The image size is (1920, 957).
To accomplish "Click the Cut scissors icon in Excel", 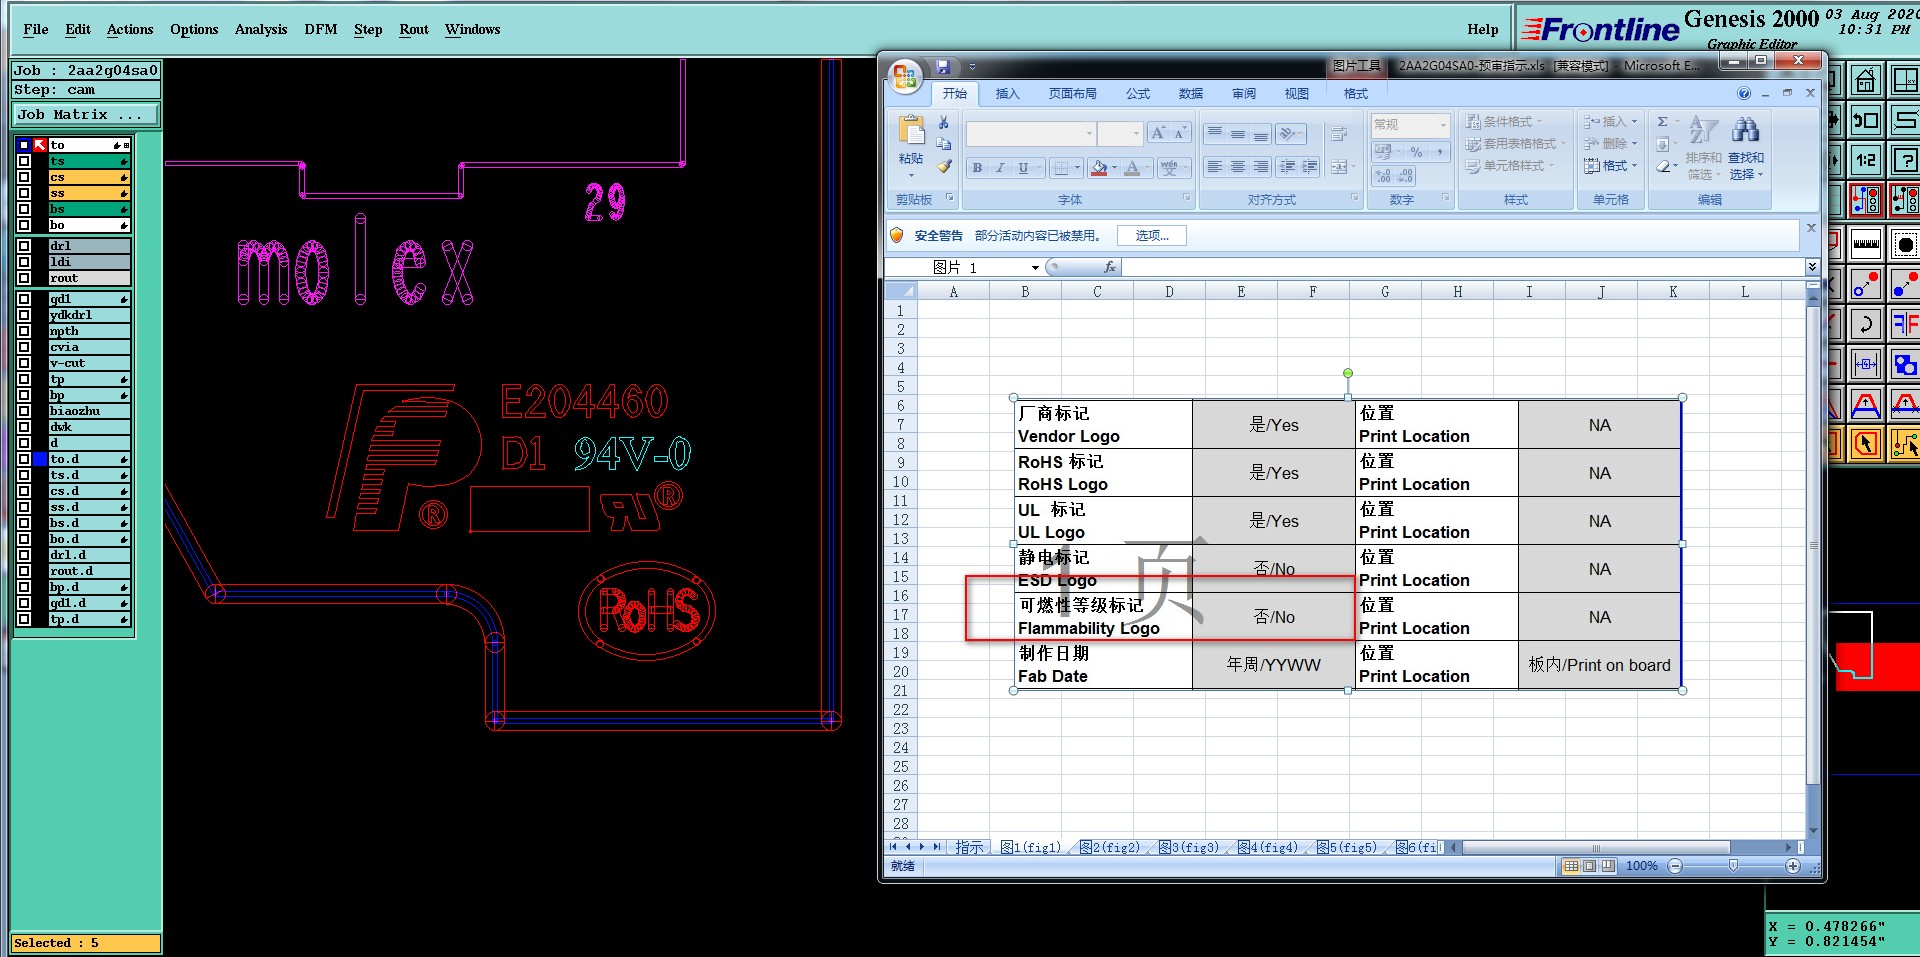I will 943,122.
